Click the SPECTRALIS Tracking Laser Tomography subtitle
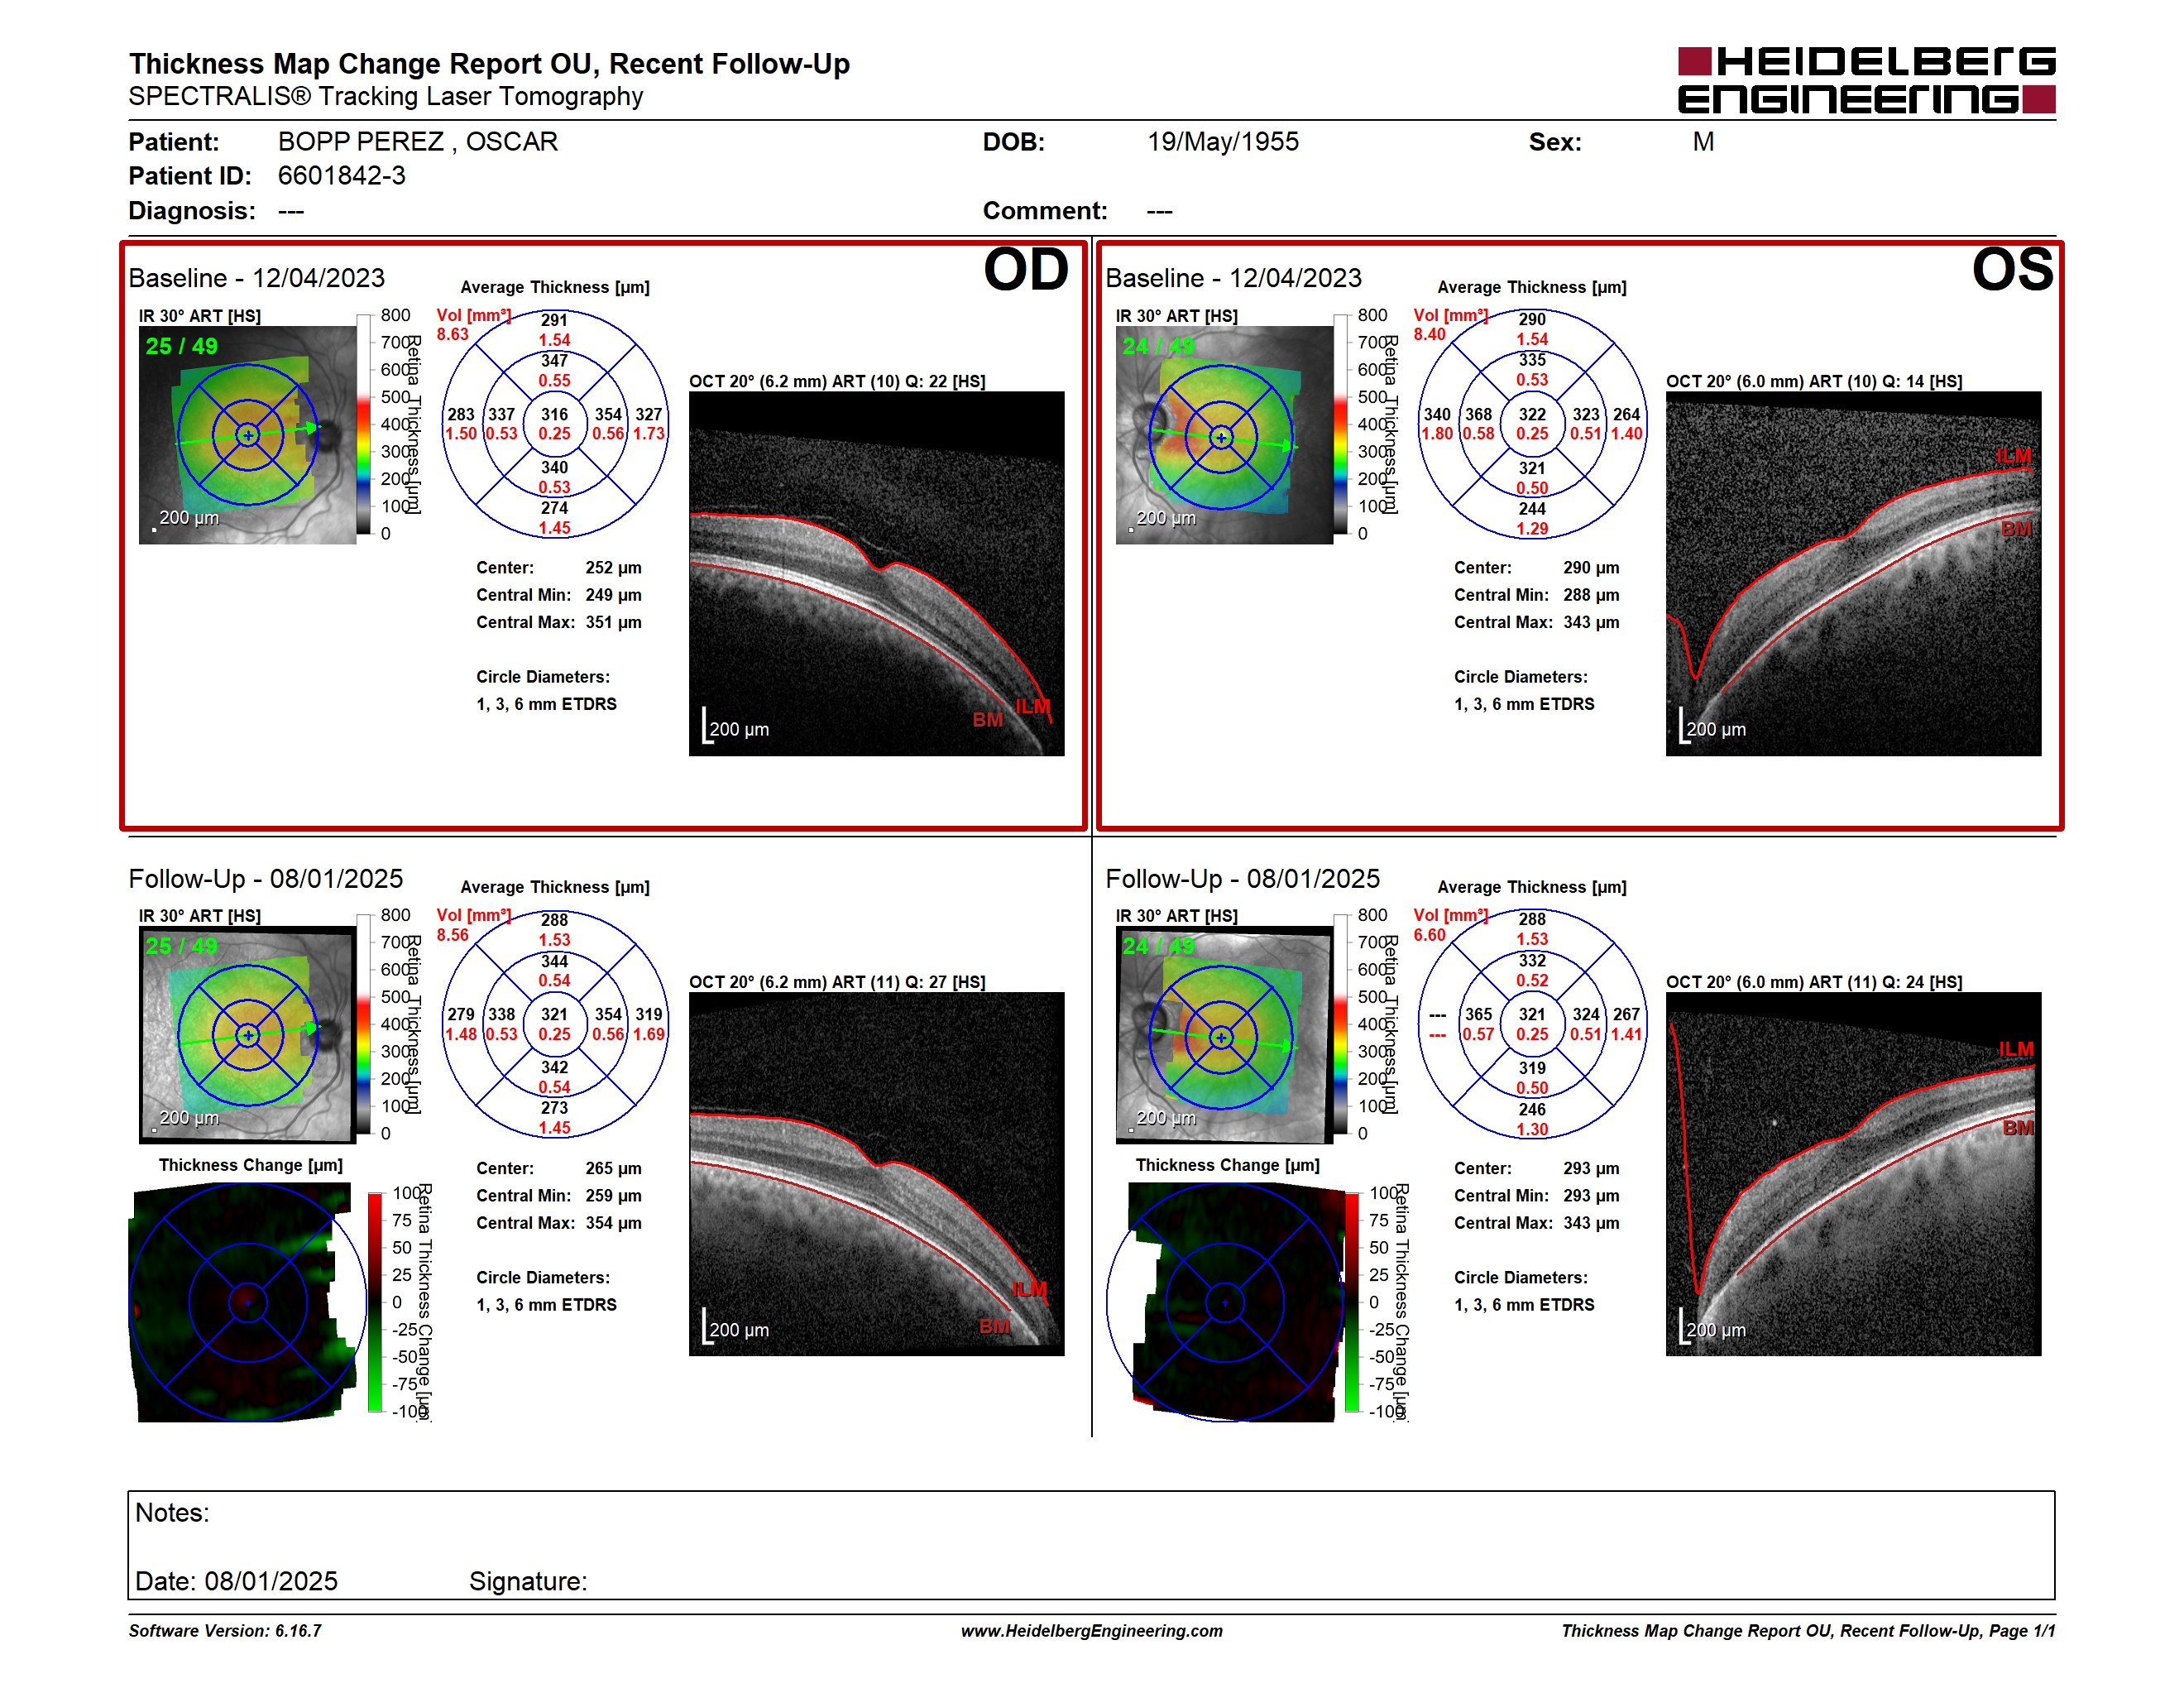Image resolution: width=2184 pixels, height=1688 pixels. 385,96
